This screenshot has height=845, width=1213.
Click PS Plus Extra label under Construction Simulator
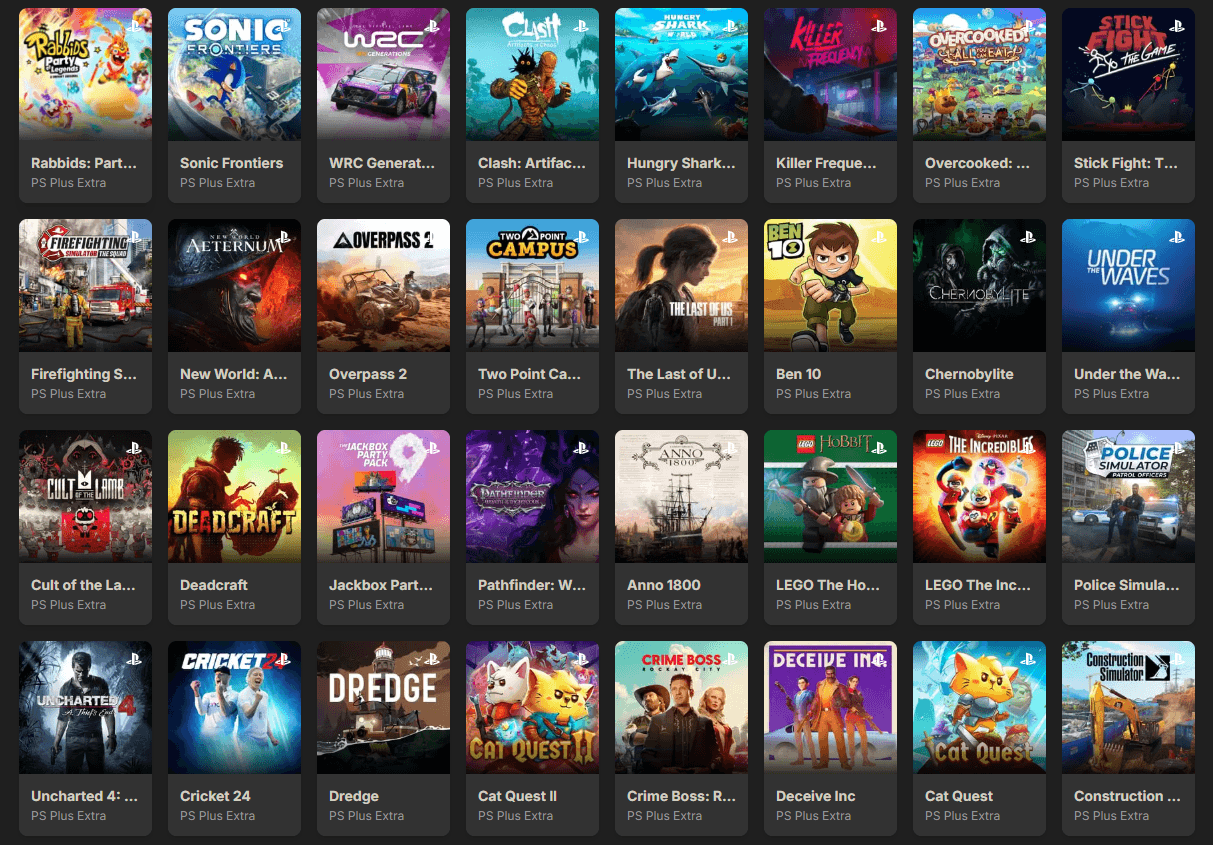1111,816
